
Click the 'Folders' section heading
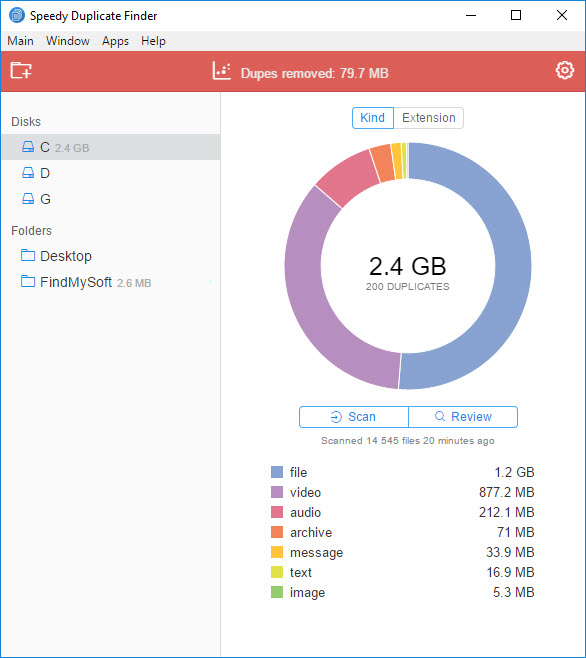31,231
